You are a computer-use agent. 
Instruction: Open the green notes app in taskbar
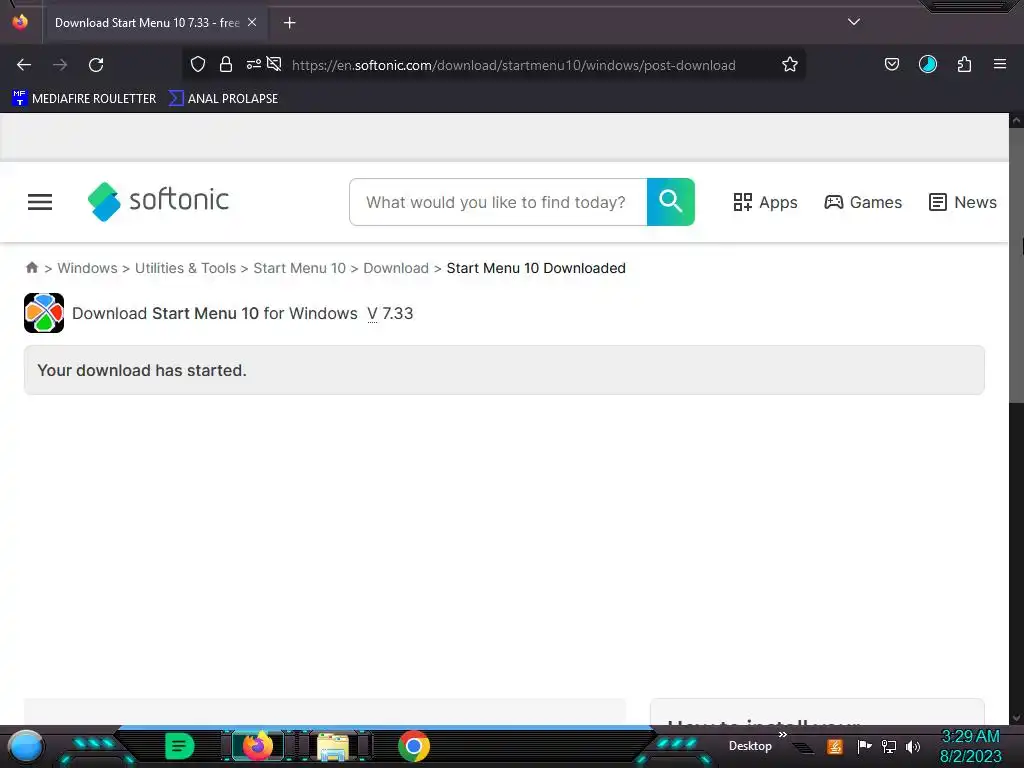pos(180,746)
